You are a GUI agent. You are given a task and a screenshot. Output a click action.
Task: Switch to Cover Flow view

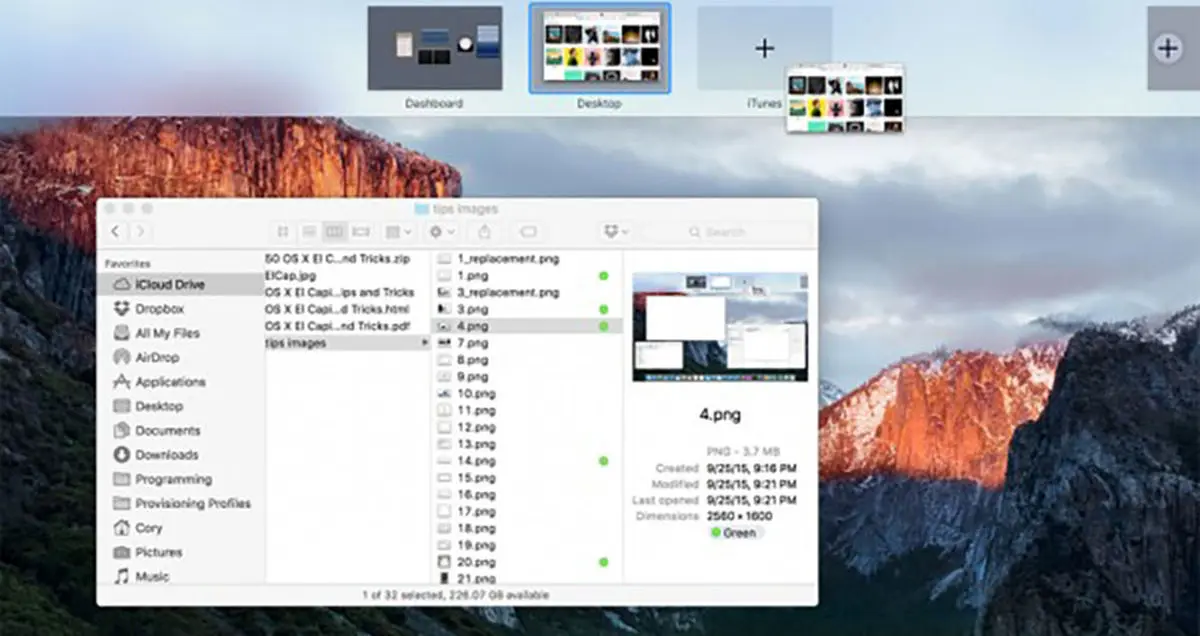[x=361, y=230]
